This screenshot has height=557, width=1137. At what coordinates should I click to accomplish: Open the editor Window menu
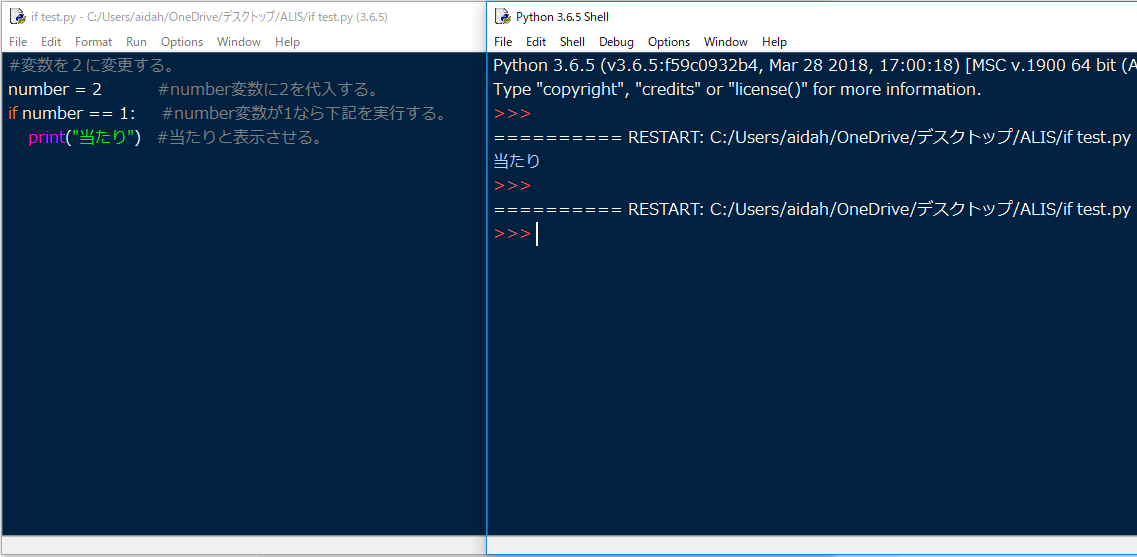tap(239, 42)
